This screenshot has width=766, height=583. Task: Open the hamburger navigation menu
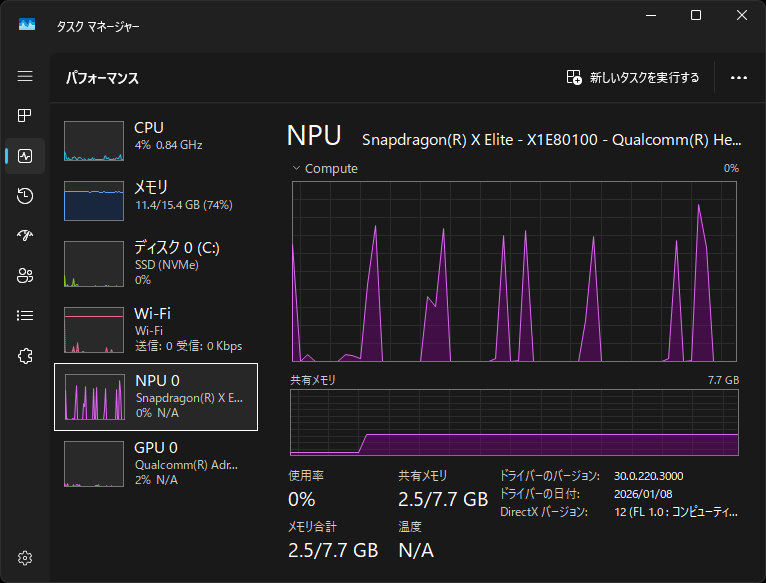coord(25,76)
